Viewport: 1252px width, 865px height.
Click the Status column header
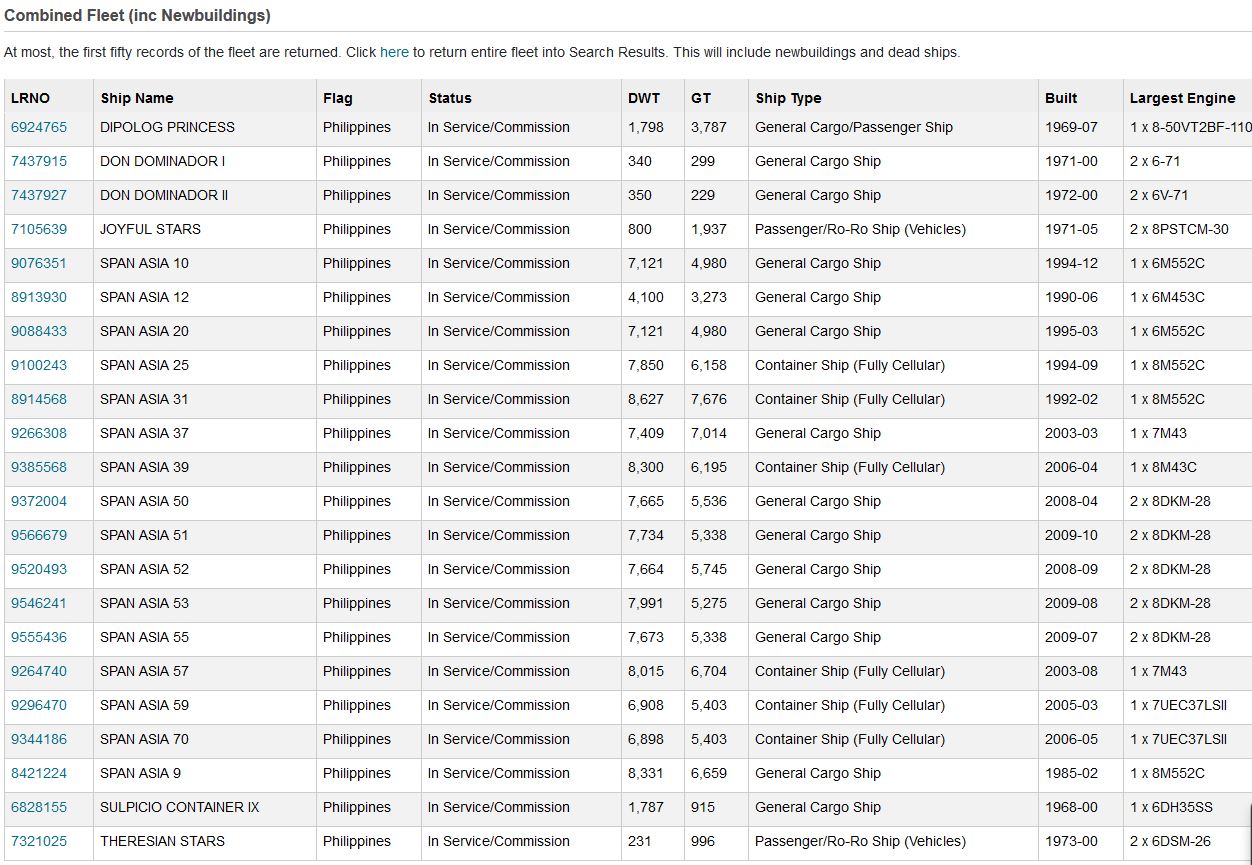point(450,98)
